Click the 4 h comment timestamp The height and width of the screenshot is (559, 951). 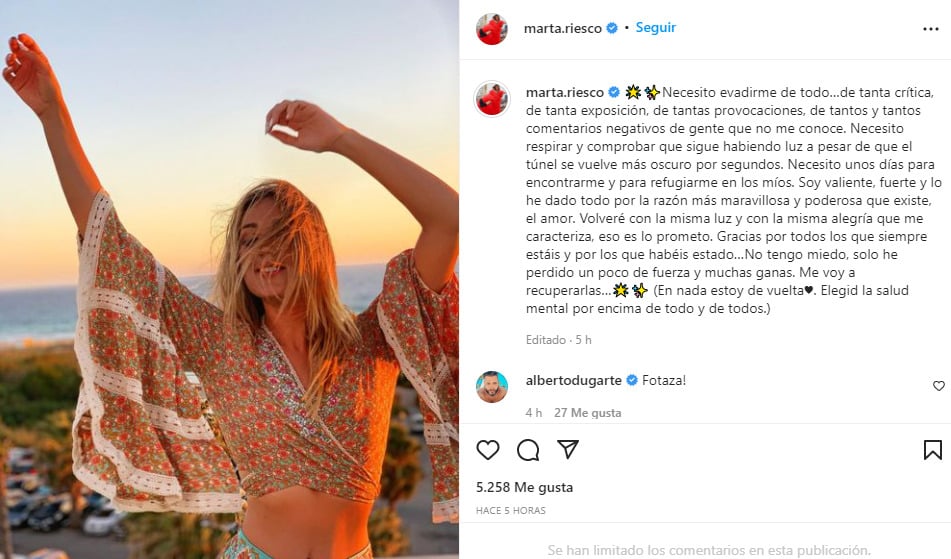click(534, 413)
